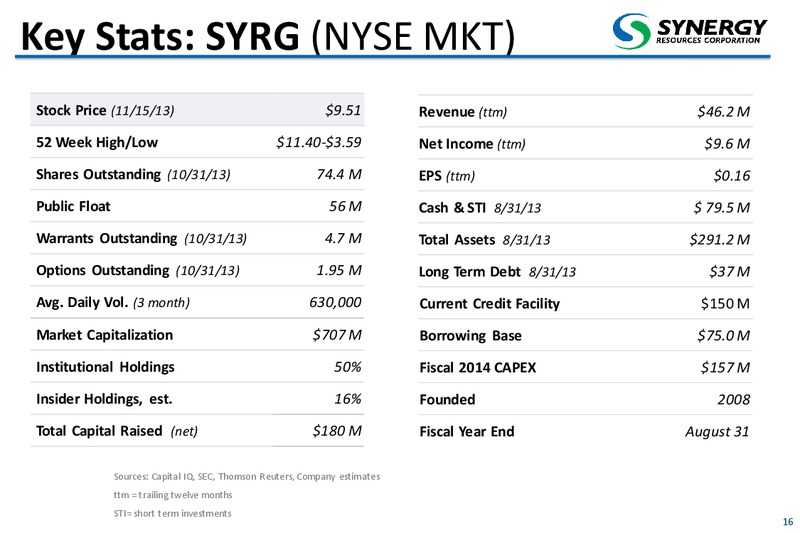The width and height of the screenshot is (800, 533).
Task: Select the $37 M debt value
Action: 730,272
